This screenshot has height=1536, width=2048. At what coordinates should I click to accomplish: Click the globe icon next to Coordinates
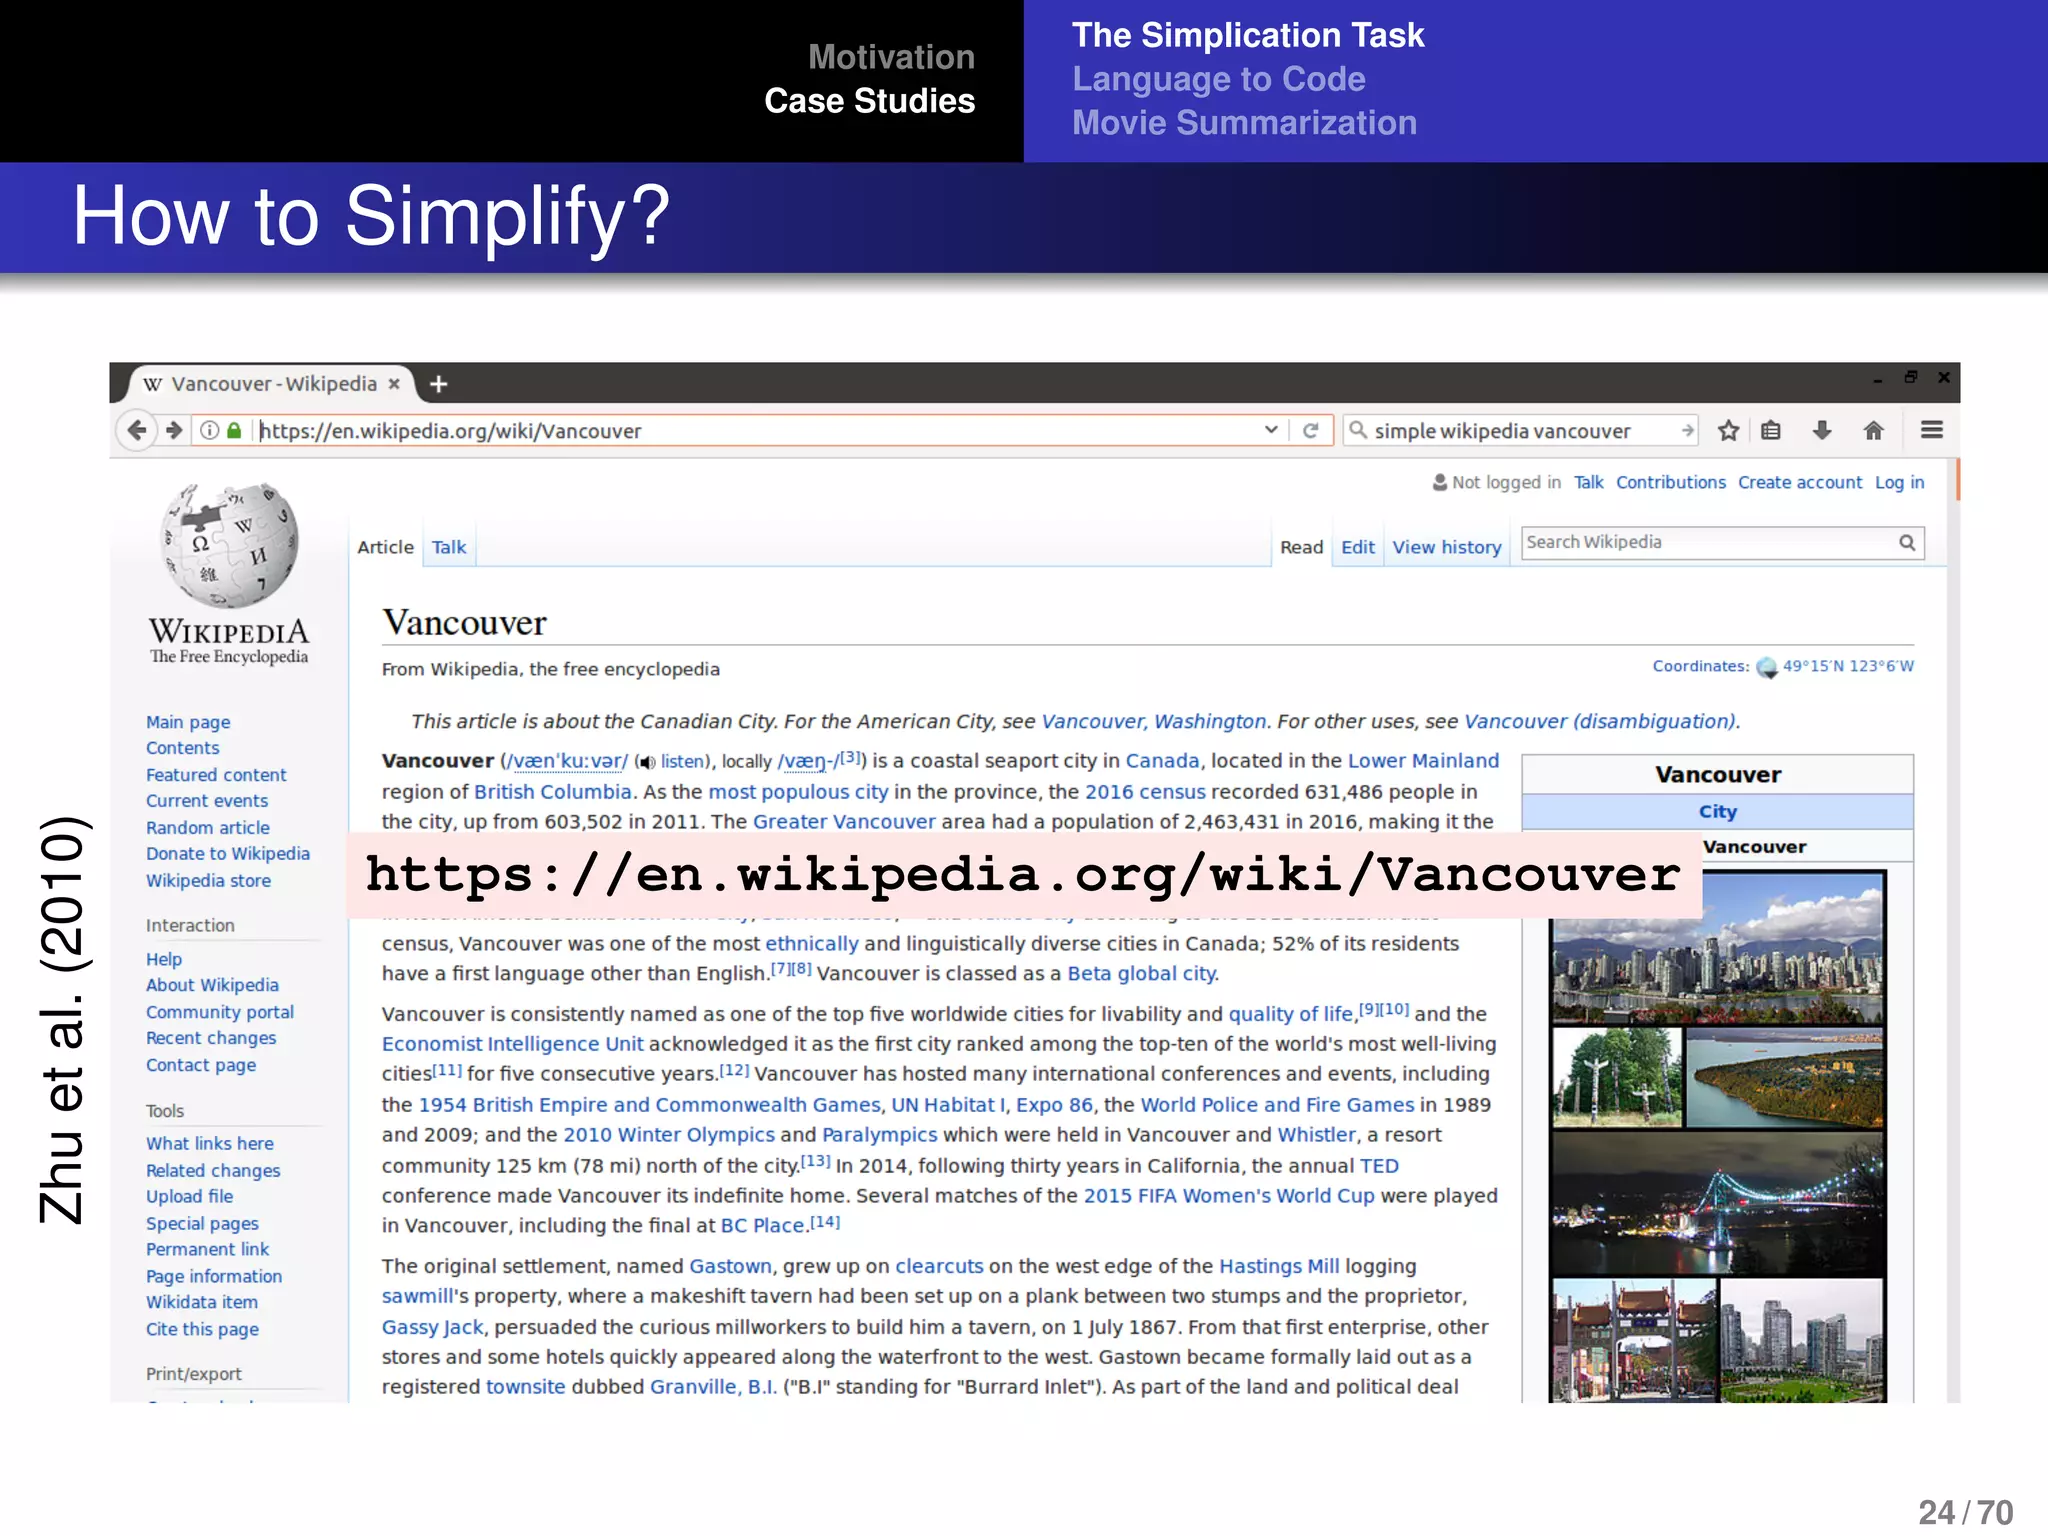click(1767, 667)
